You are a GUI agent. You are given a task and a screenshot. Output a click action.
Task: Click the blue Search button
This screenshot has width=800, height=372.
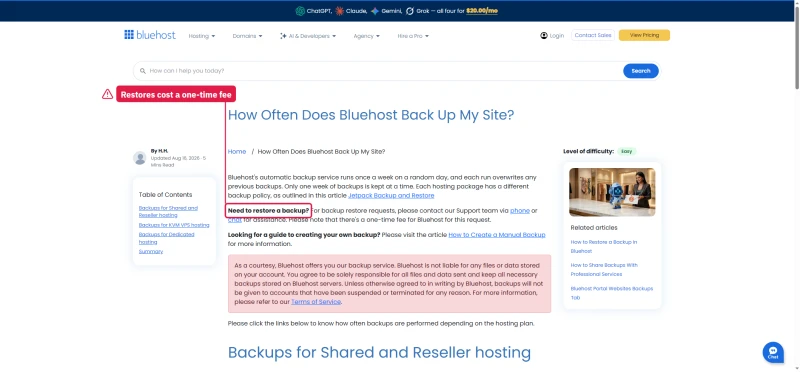641,71
